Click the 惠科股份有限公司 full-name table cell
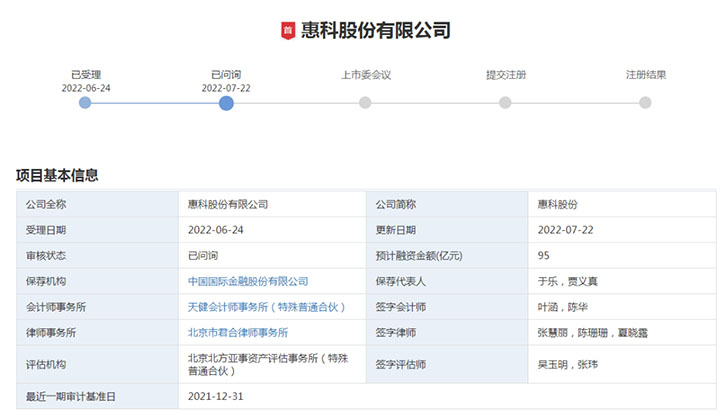 pos(272,204)
